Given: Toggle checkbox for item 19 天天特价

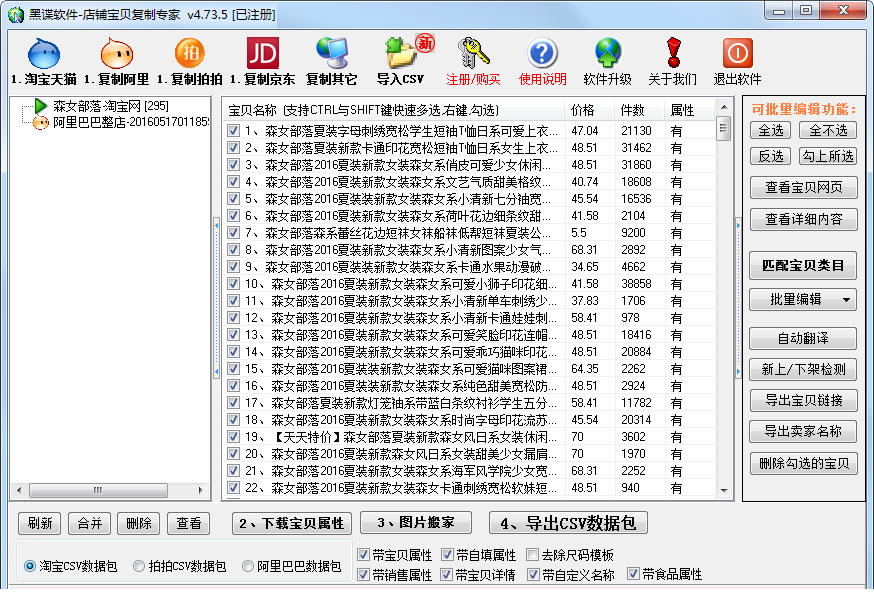Looking at the screenshot, I should click(234, 436).
